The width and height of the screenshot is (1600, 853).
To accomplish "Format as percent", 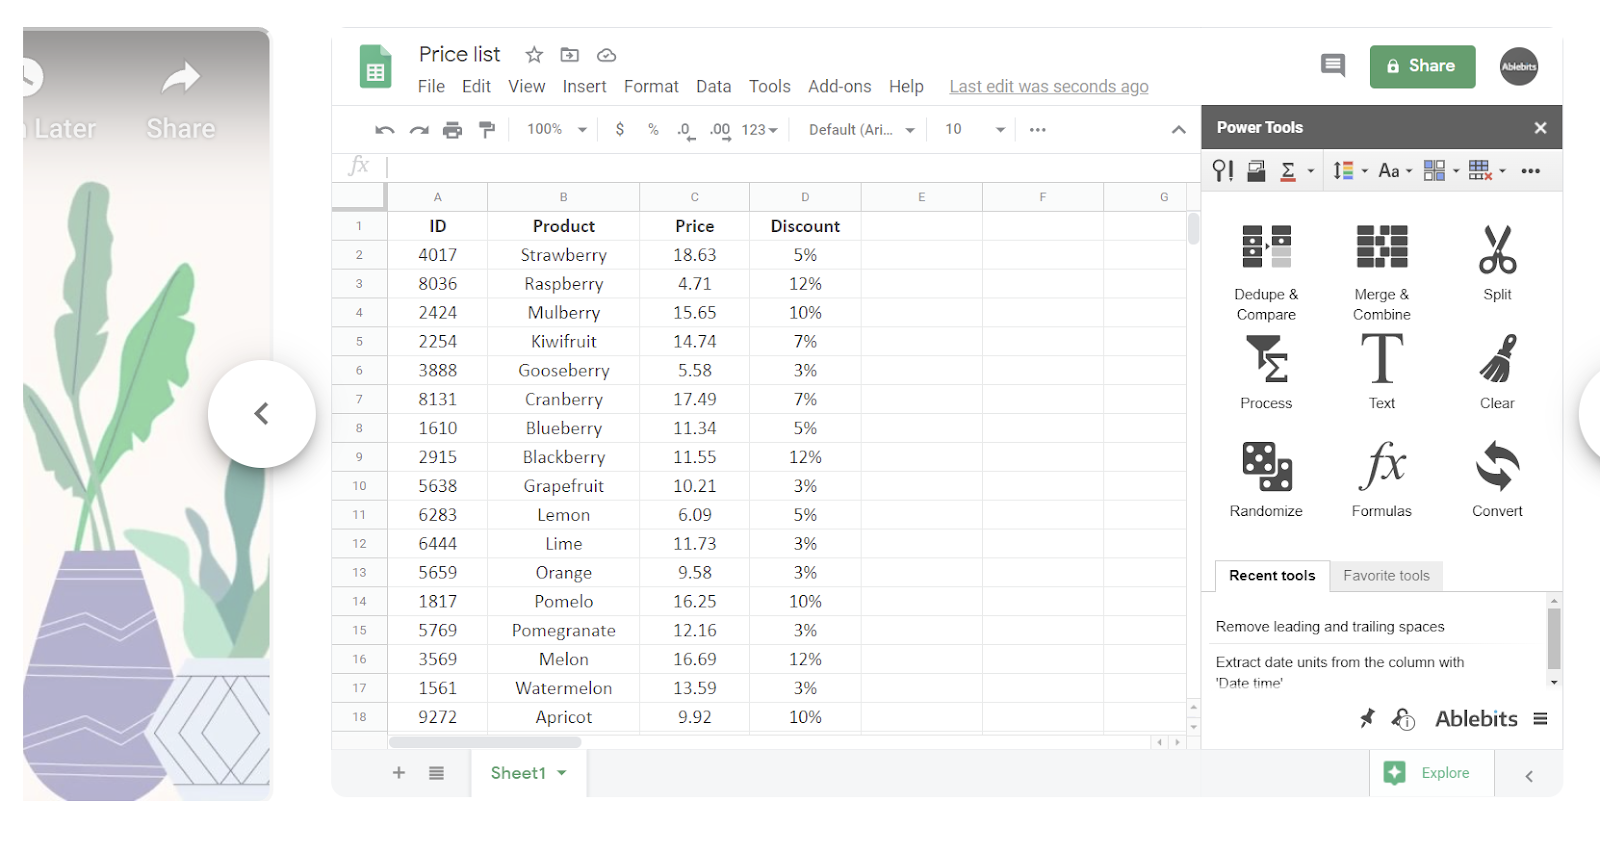I will 653,129.
